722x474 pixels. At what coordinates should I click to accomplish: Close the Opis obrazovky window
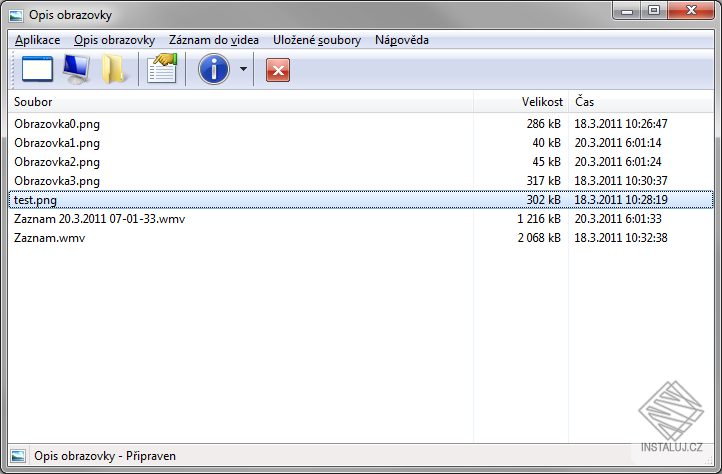pyautogui.click(x=691, y=11)
